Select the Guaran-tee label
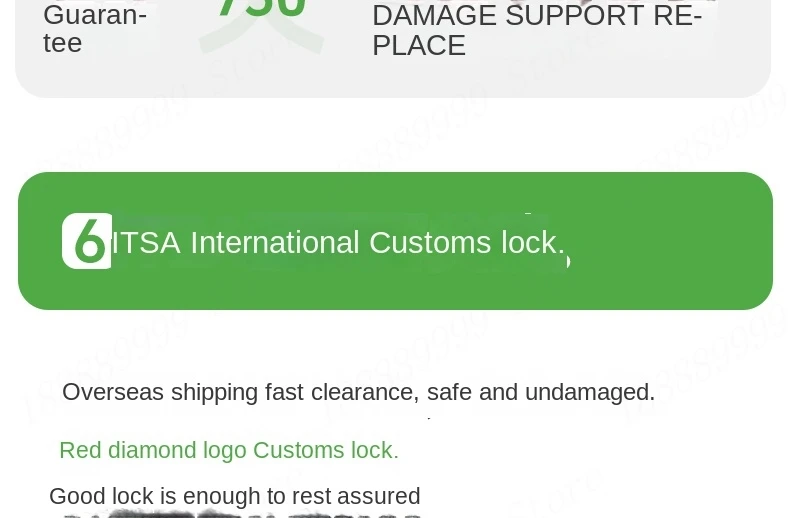The height and width of the screenshot is (518, 790). coord(95,29)
